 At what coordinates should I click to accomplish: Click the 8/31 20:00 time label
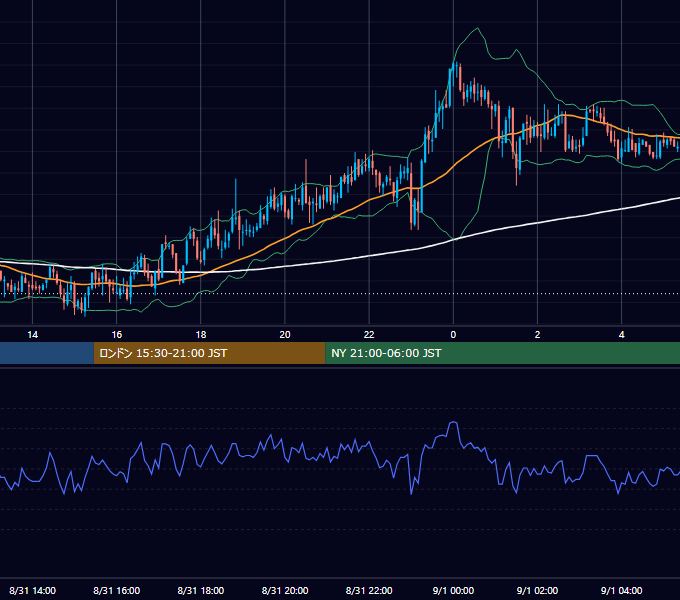(285, 590)
